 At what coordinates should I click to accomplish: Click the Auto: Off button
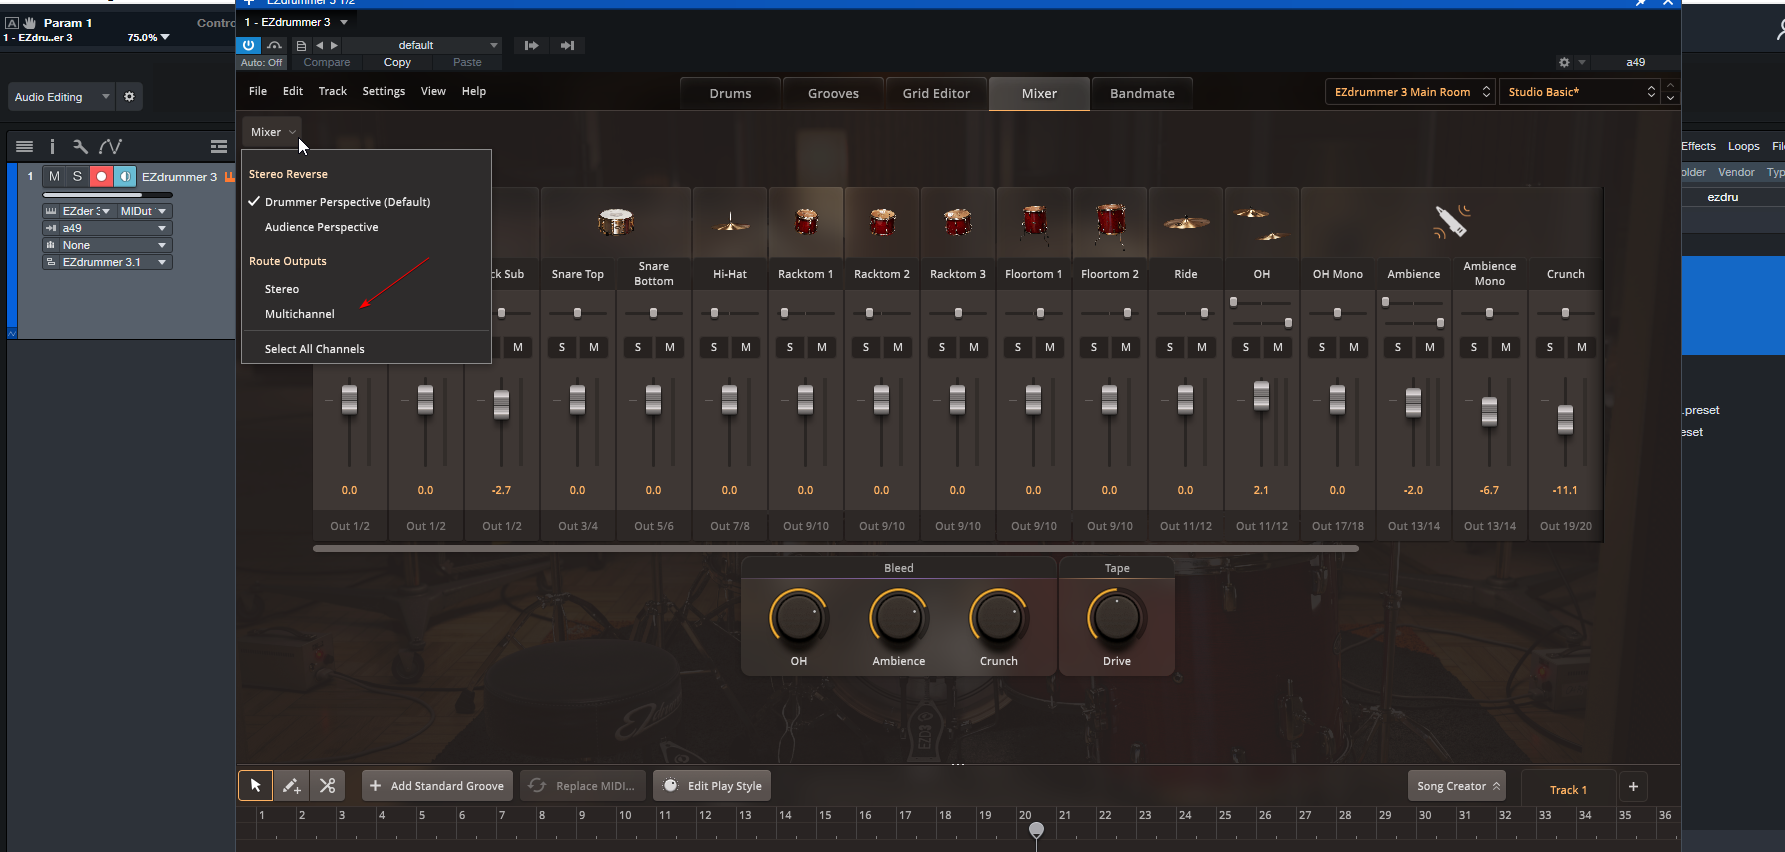[261, 62]
